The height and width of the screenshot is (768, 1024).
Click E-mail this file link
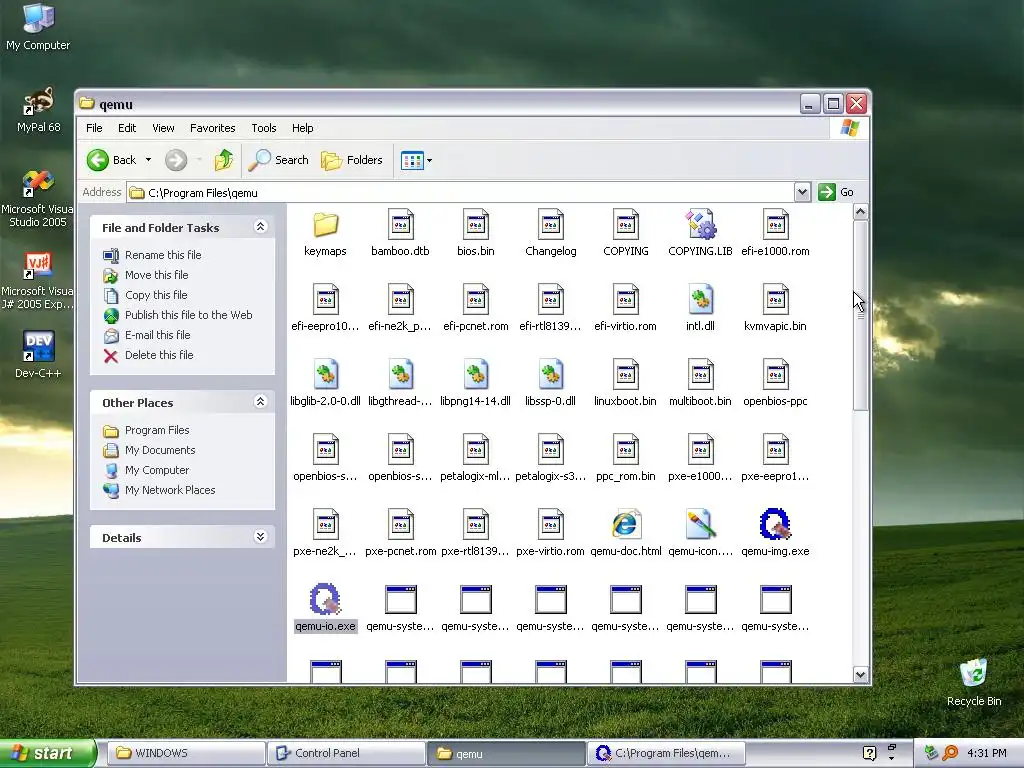click(157, 335)
